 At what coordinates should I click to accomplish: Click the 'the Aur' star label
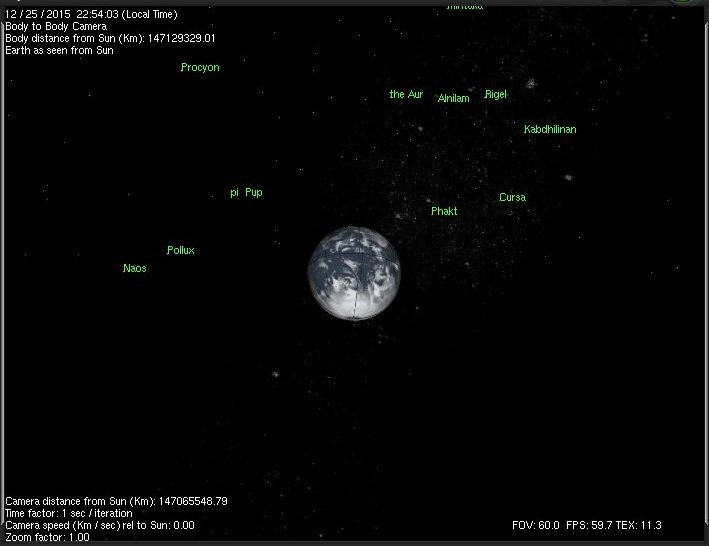[x=406, y=94]
